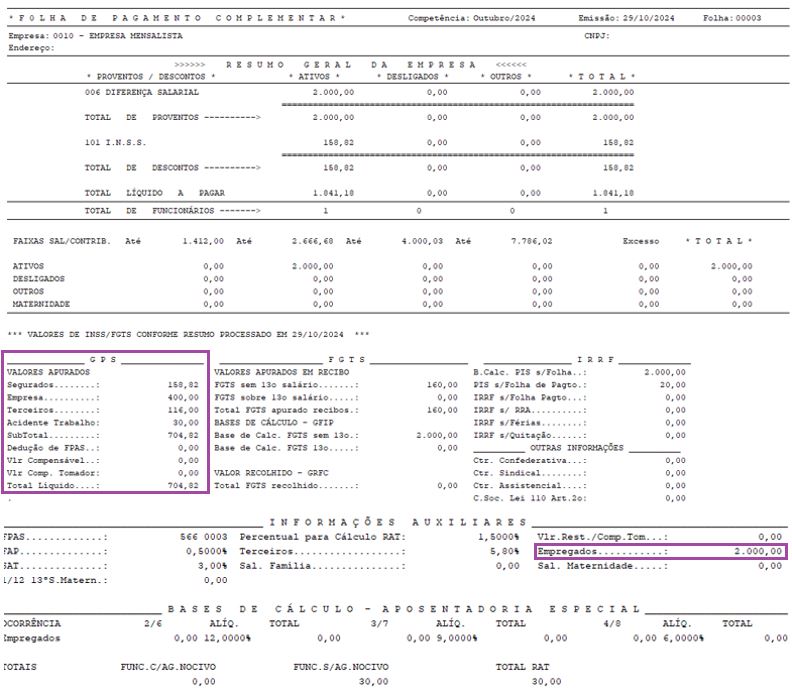Screen dimensions: 792x696
Task: Click the salary bracket value '1.412,00'
Action: click(x=203, y=241)
